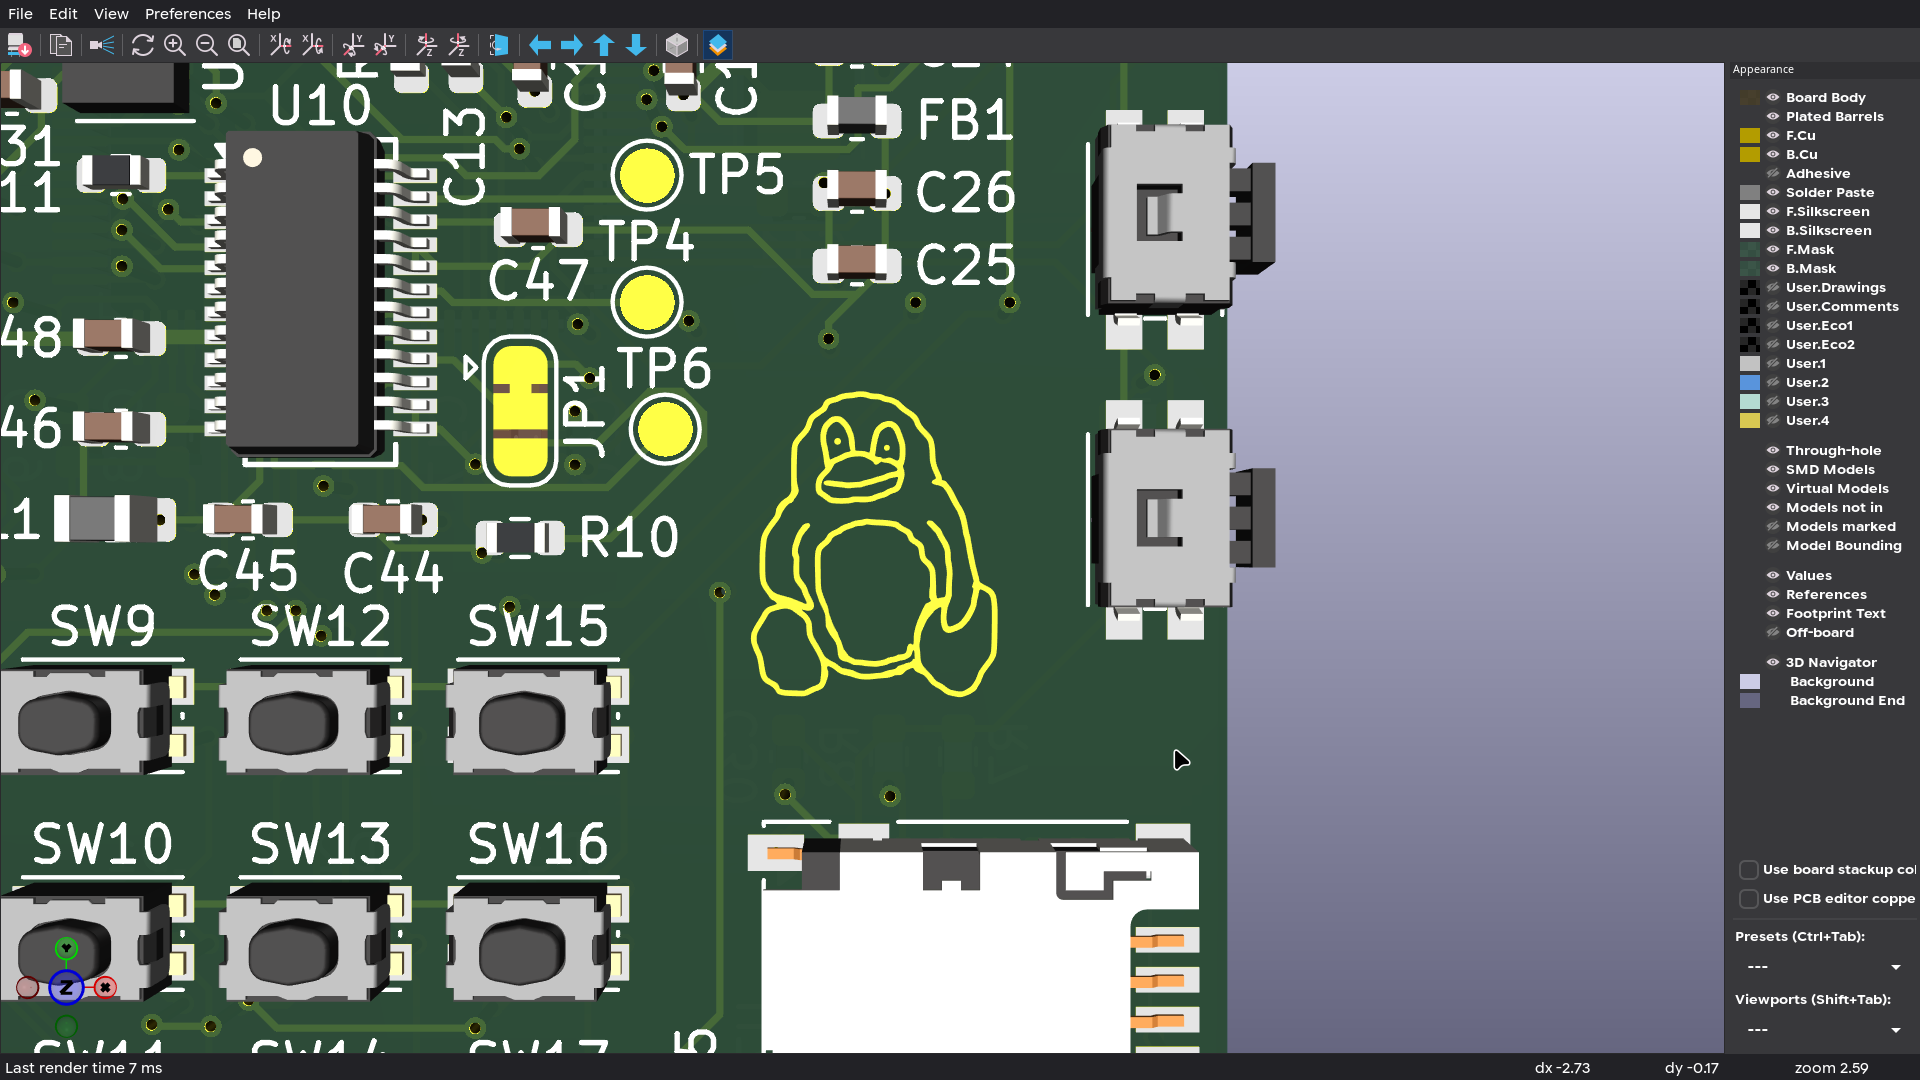The image size is (1920, 1080).
Task: Flip the board view icon
Action: pyautogui.click(x=499, y=45)
